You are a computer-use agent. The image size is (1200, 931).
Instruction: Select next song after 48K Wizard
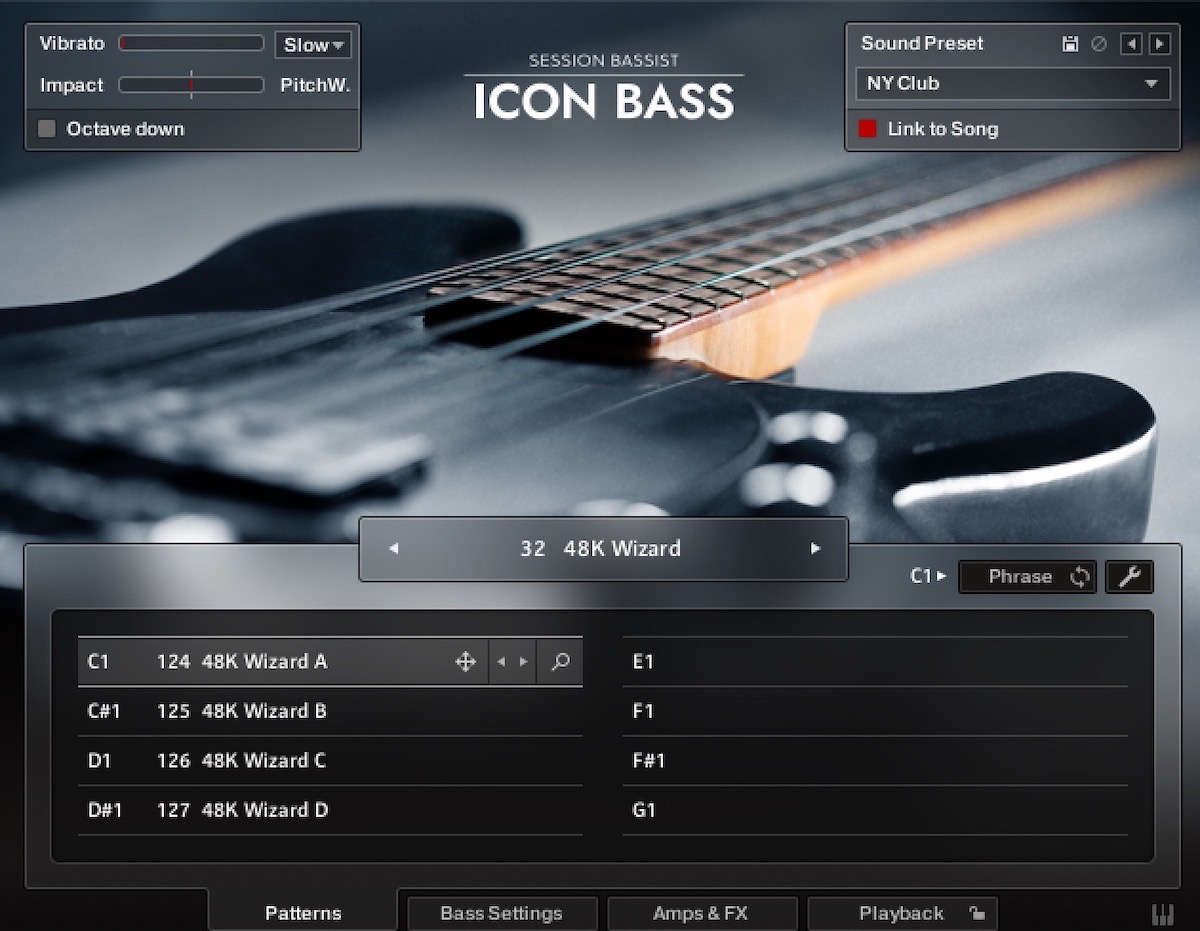coord(815,549)
